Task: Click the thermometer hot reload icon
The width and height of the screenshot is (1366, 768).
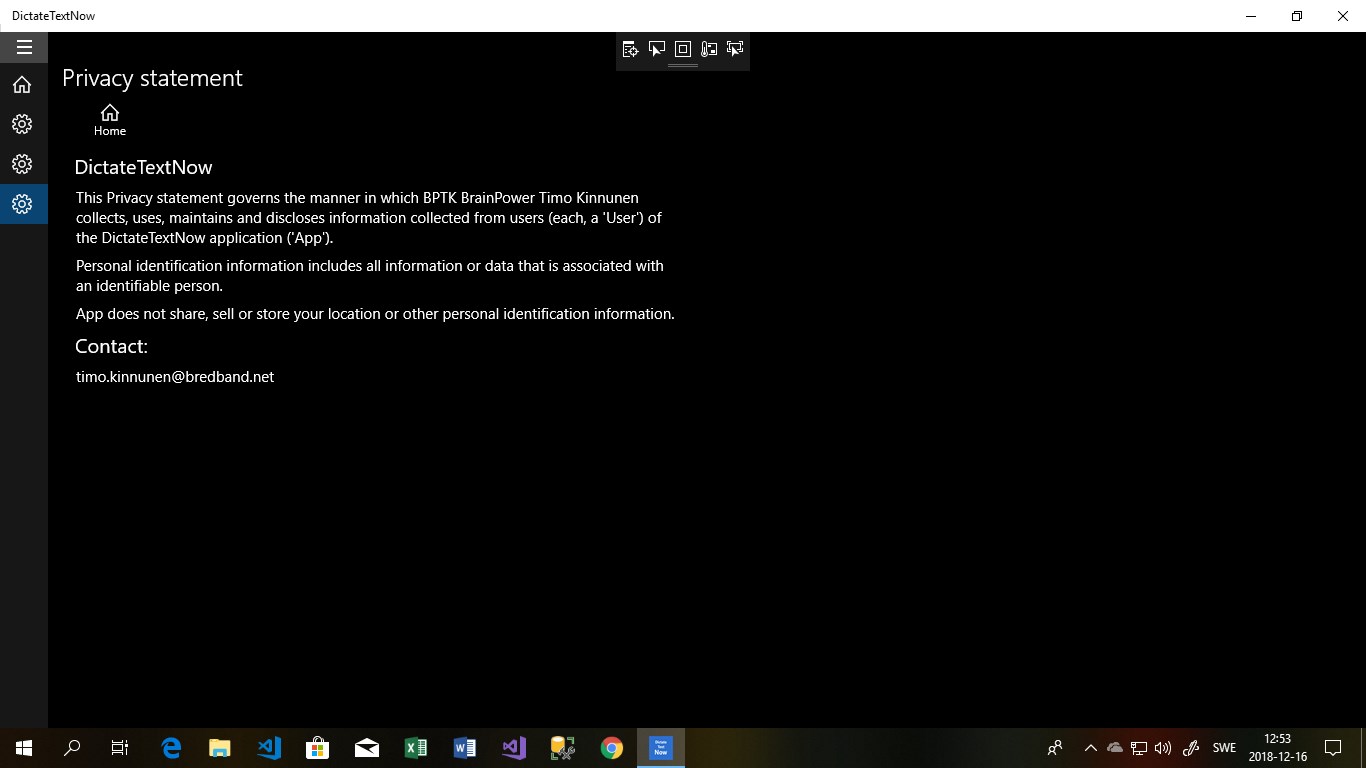Action: (709, 49)
